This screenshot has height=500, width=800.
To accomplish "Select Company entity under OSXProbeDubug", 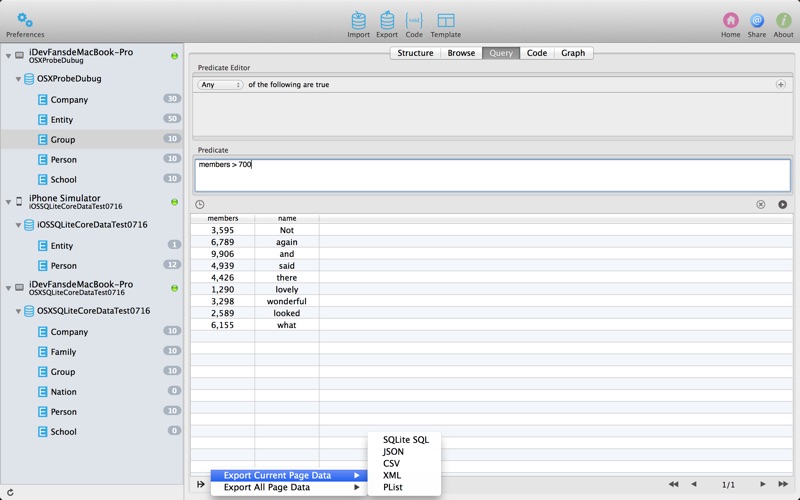I will pos(92,99).
